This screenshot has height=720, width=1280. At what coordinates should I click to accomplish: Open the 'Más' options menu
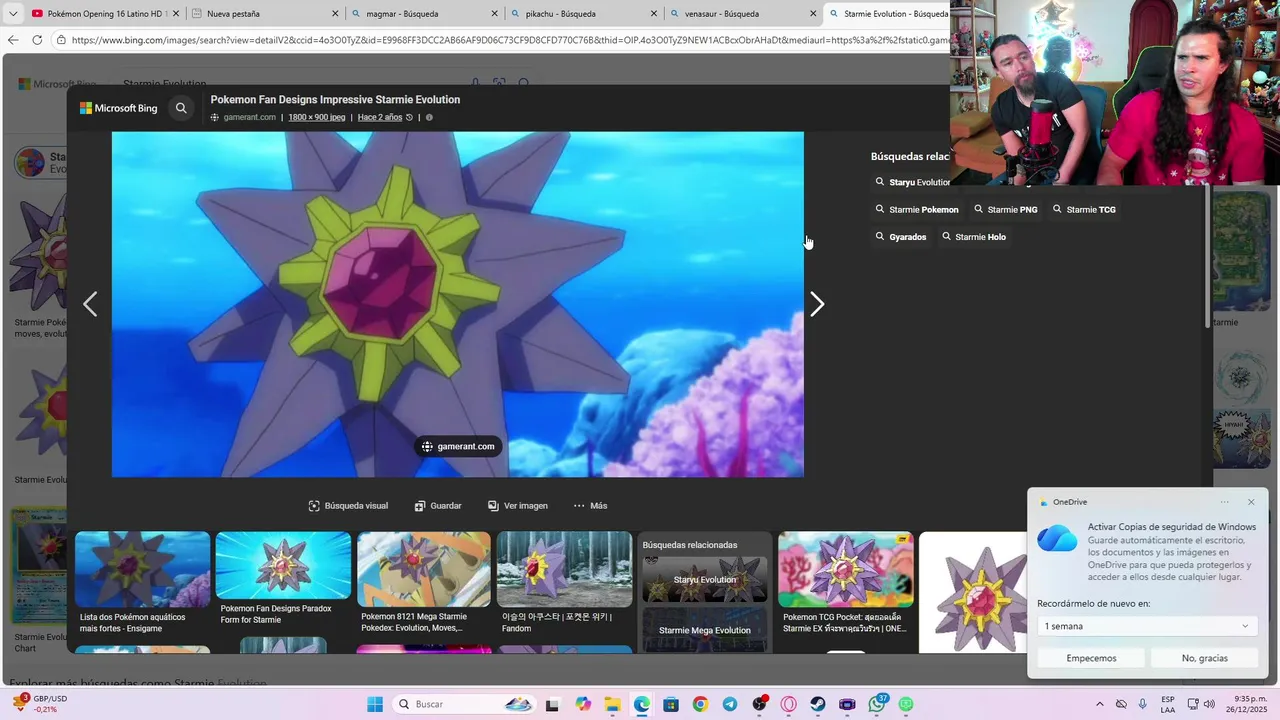click(590, 506)
